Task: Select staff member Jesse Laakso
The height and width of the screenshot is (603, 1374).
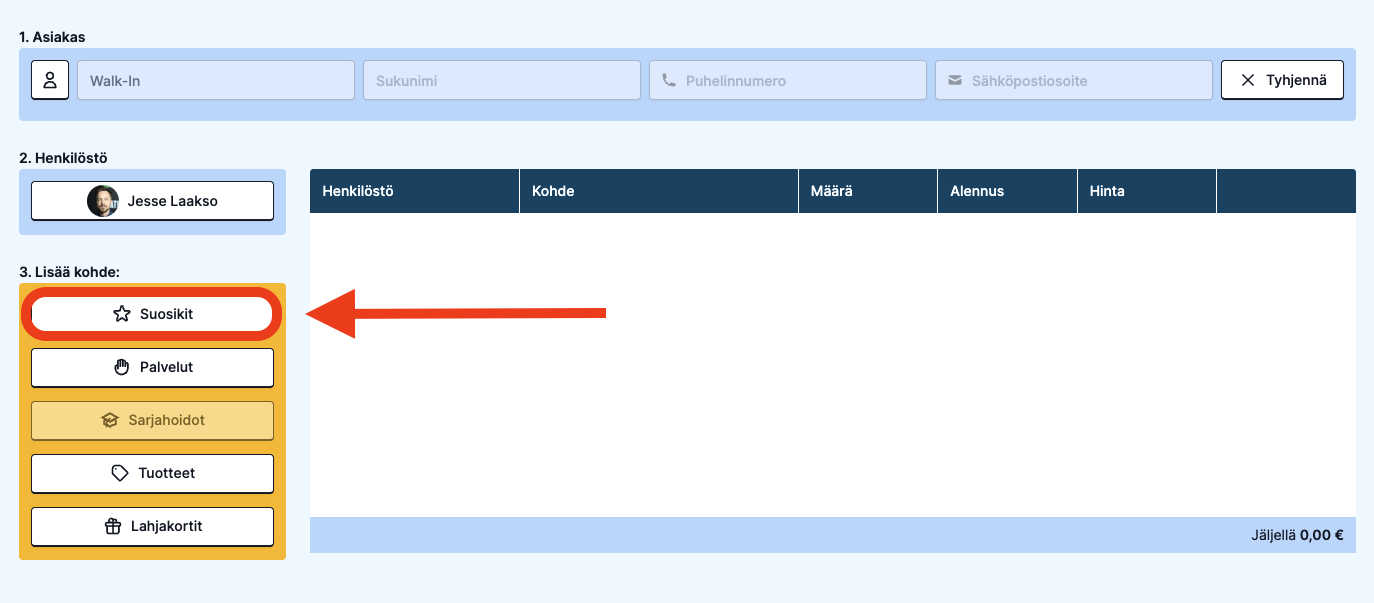Action: tap(152, 201)
